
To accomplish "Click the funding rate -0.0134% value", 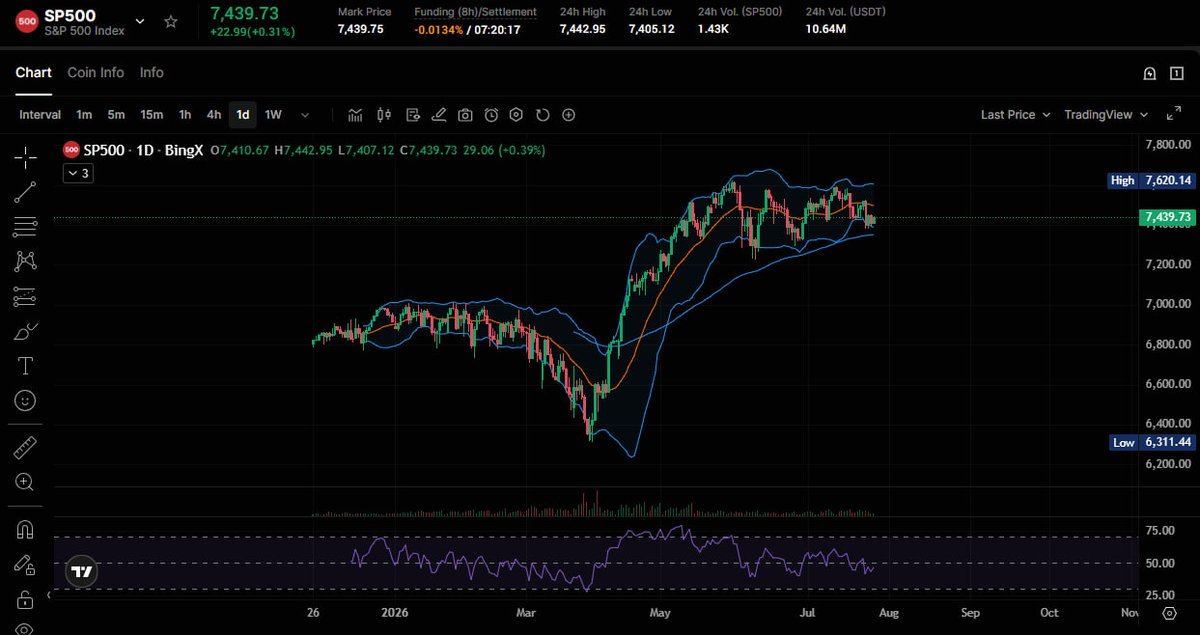I will click(x=437, y=29).
